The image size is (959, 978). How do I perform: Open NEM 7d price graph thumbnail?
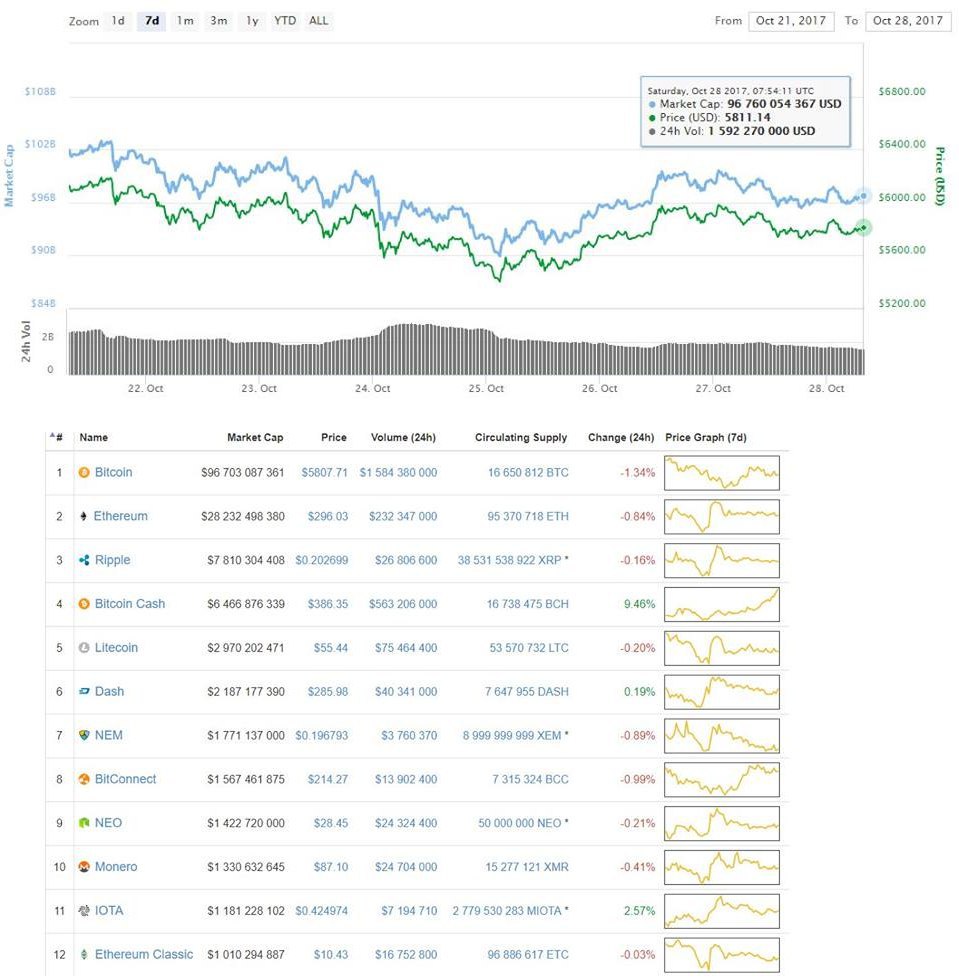tap(722, 735)
